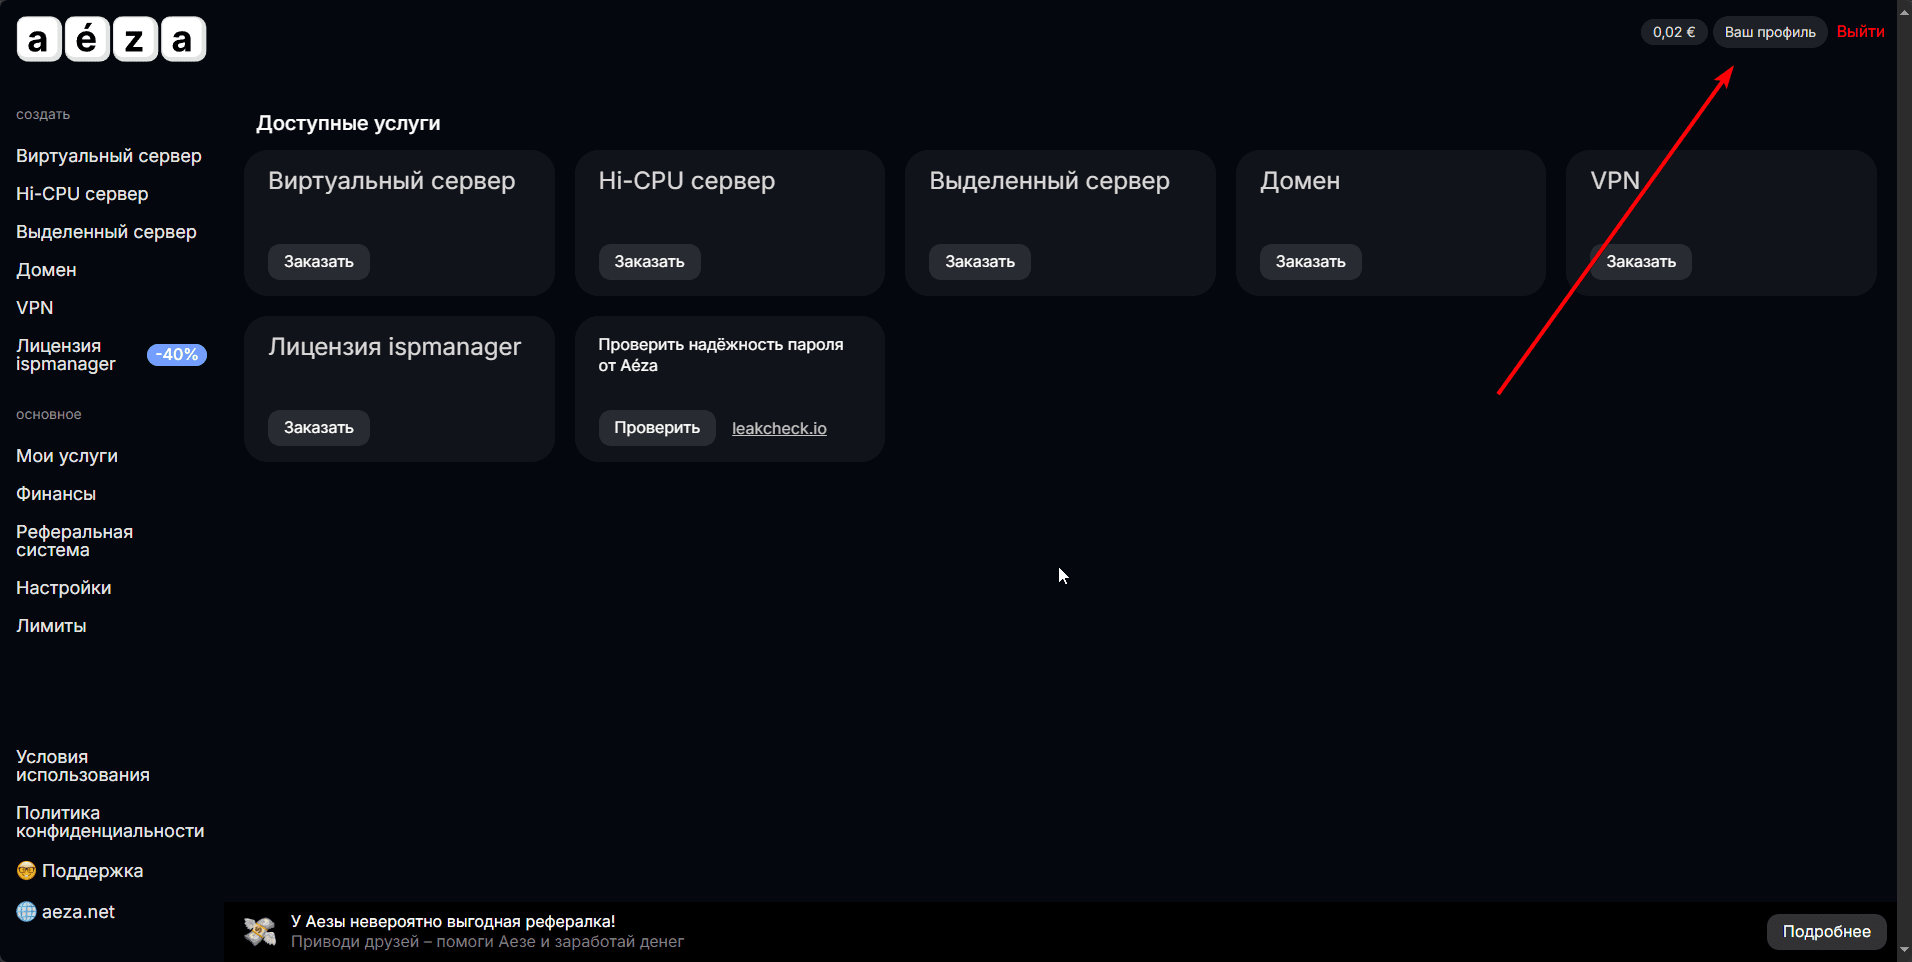The height and width of the screenshot is (962, 1912).
Task: Open the 0,02 € balance indicator
Action: point(1673,32)
